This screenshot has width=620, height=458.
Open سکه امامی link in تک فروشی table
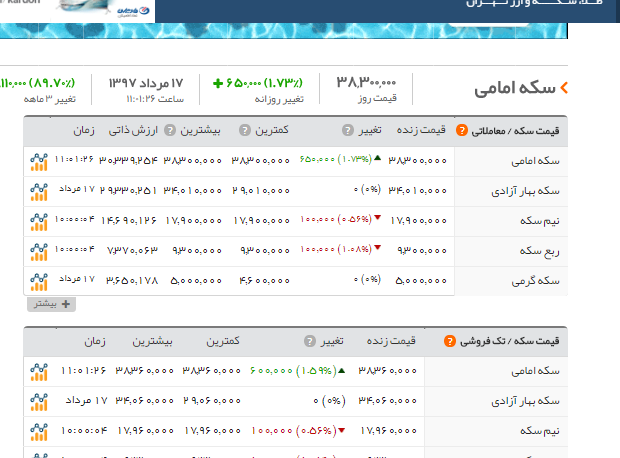click(x=535, y=371)
